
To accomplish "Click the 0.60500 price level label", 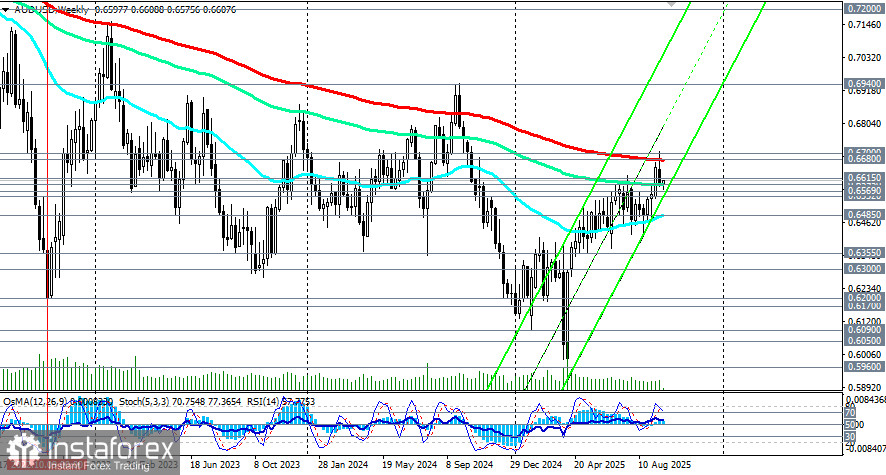I will [864, 341].
